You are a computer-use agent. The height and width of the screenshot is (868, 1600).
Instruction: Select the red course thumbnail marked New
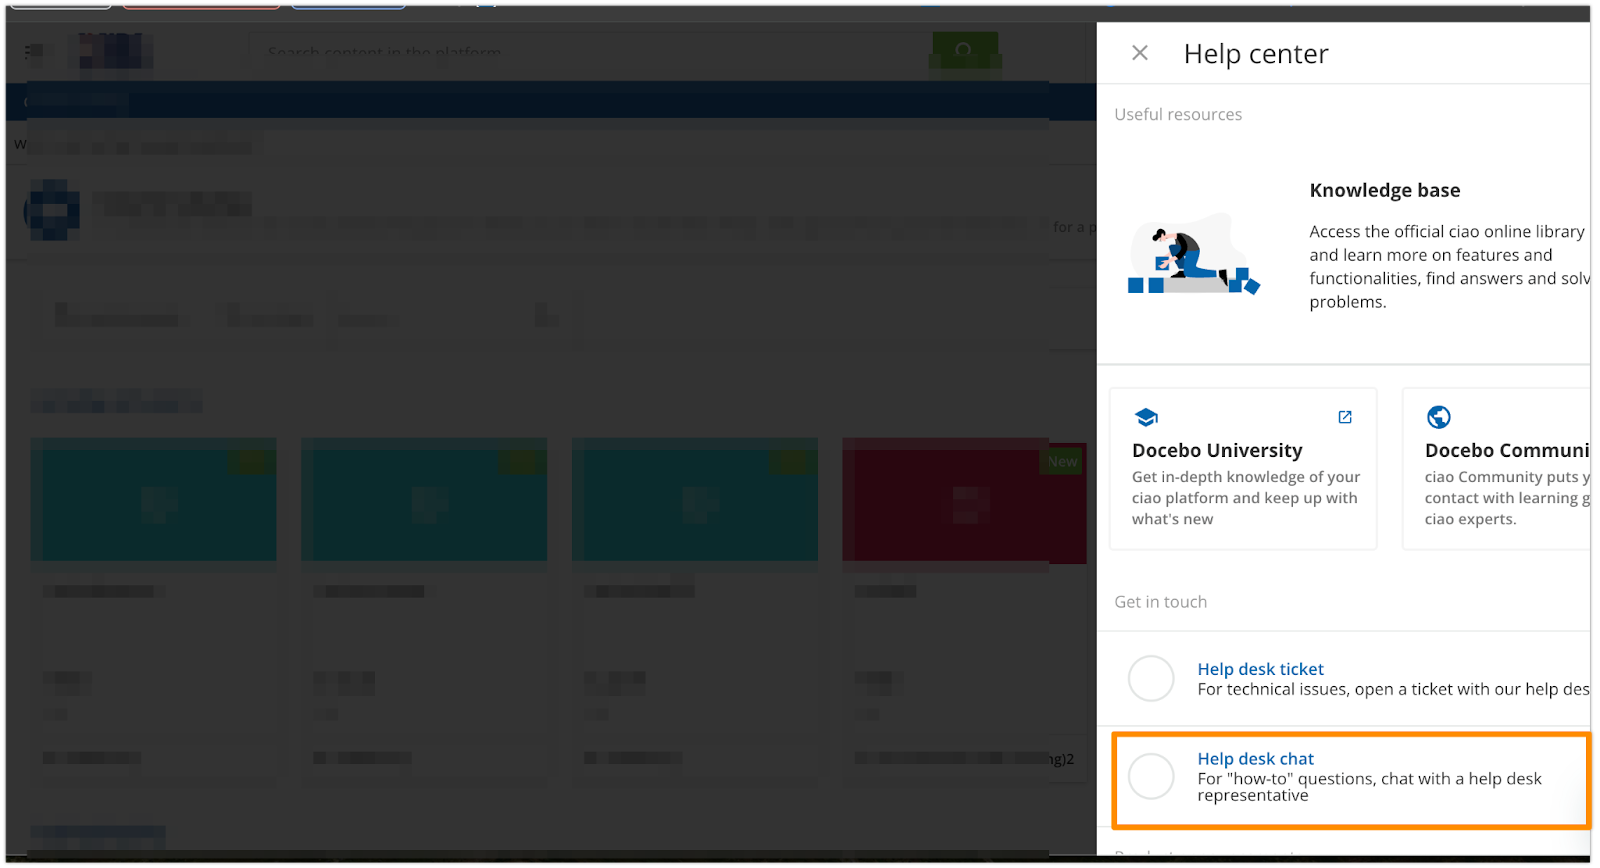(963, 500)
